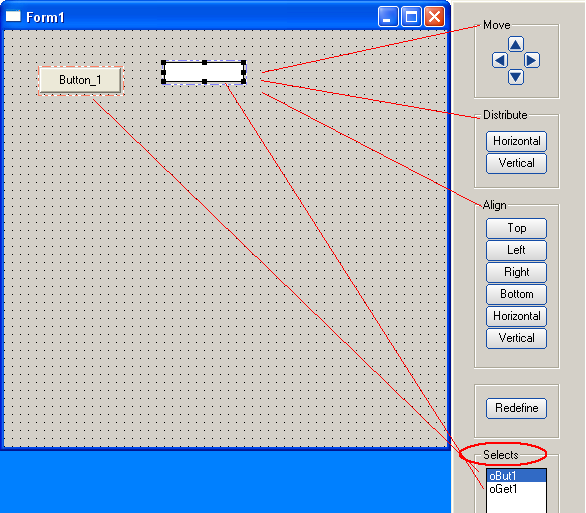The height and width of the screenshot is (513, 586).
Task: Click the Form1 window title icon
Action: 13,16
